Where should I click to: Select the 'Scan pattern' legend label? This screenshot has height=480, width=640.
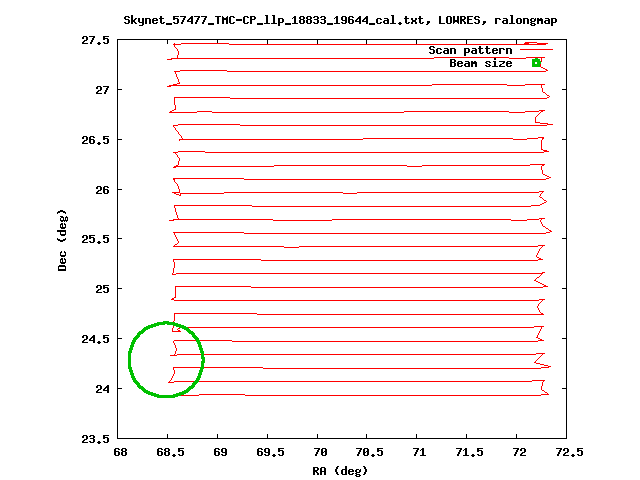[x=470, y=50]
